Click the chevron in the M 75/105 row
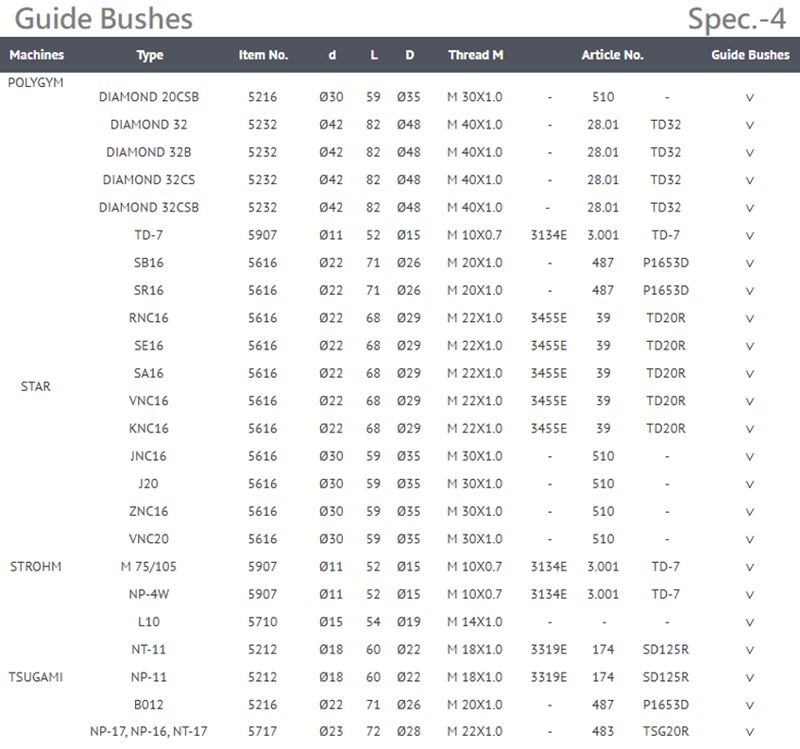This screenshot has height=749, width=800. coord(749,567)
